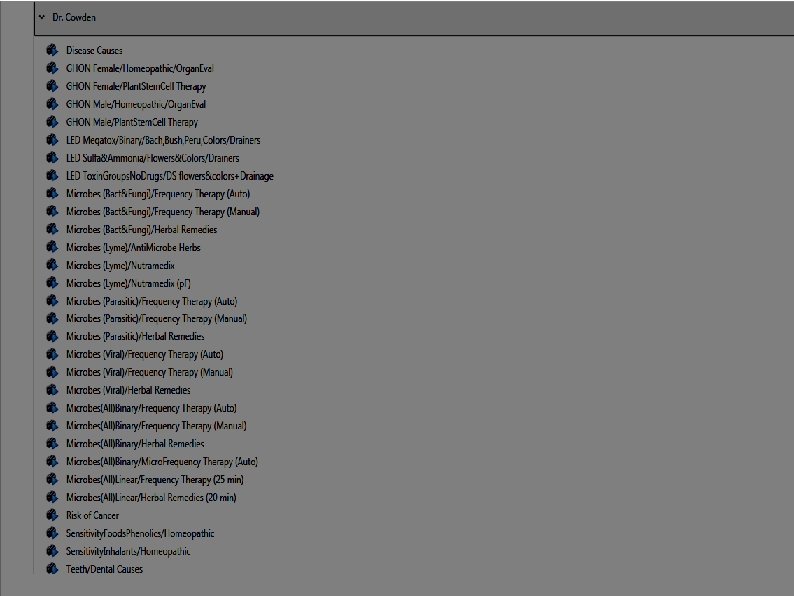Viewport: 794px width, 596px height.
Task: Select the Dr. Cowden header label
Action: [x=74, y=17]
